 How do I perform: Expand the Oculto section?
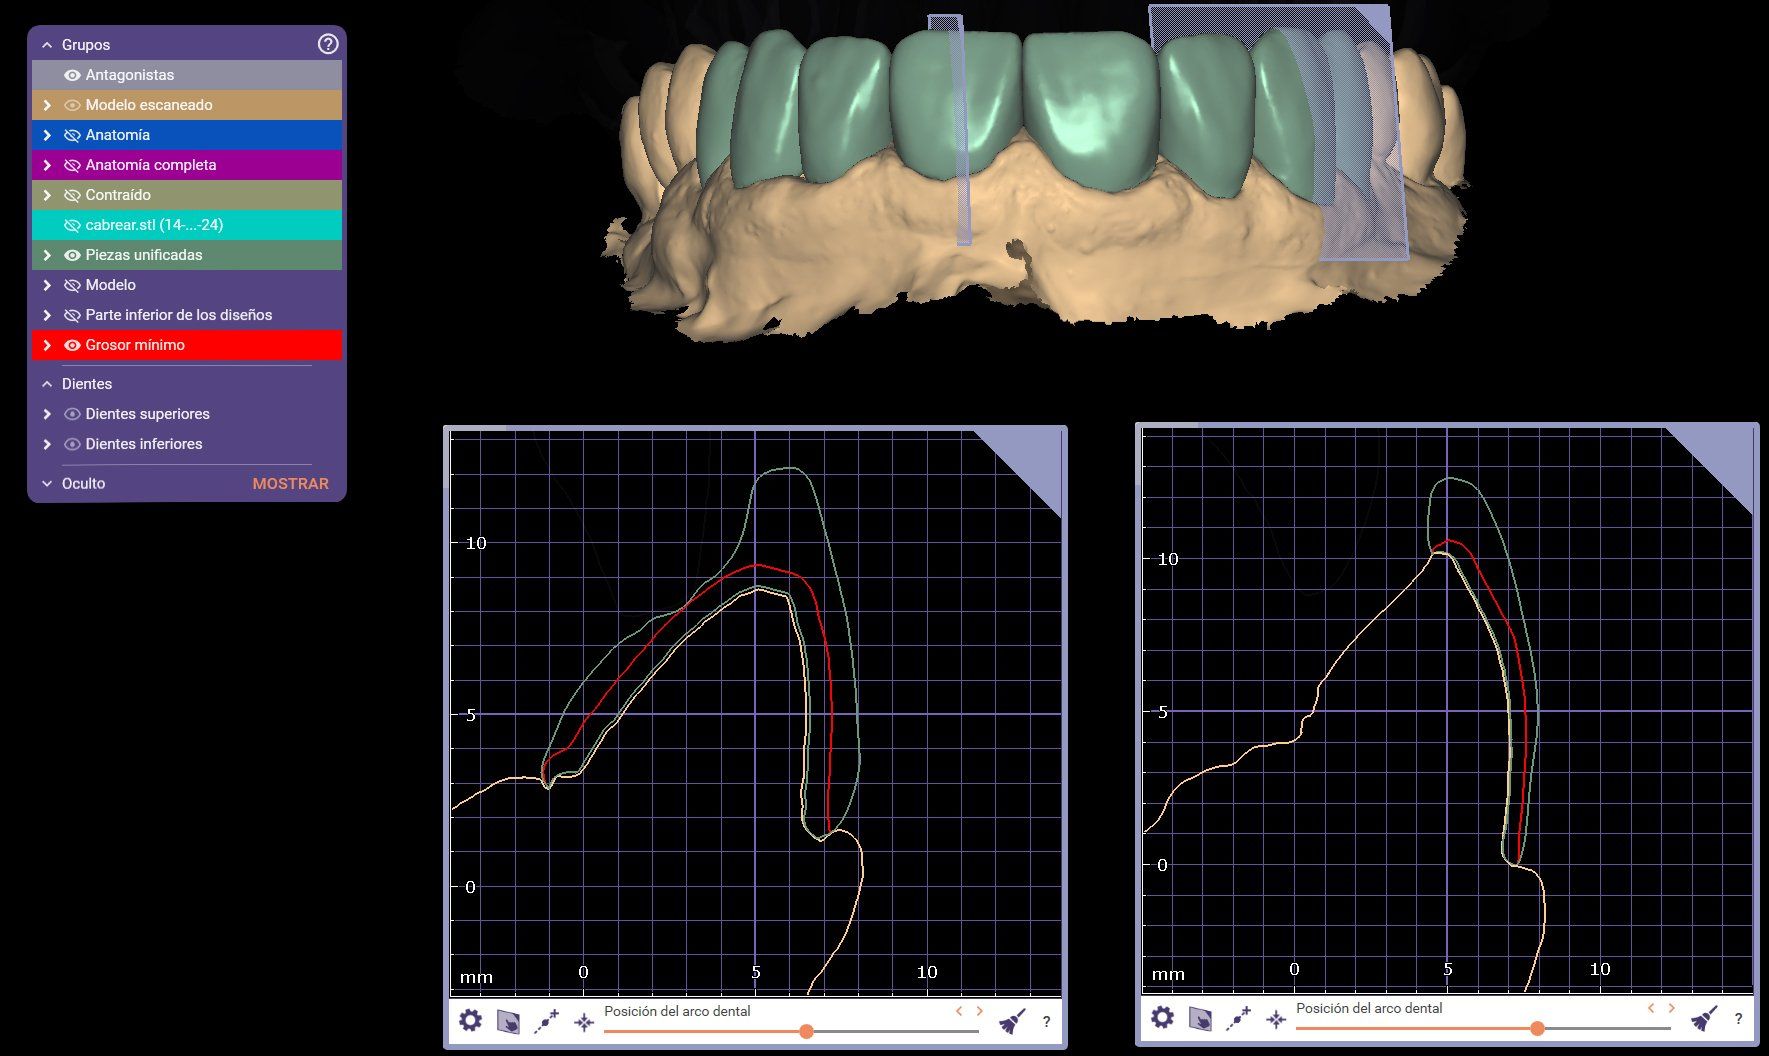click(x=47, y=483)
